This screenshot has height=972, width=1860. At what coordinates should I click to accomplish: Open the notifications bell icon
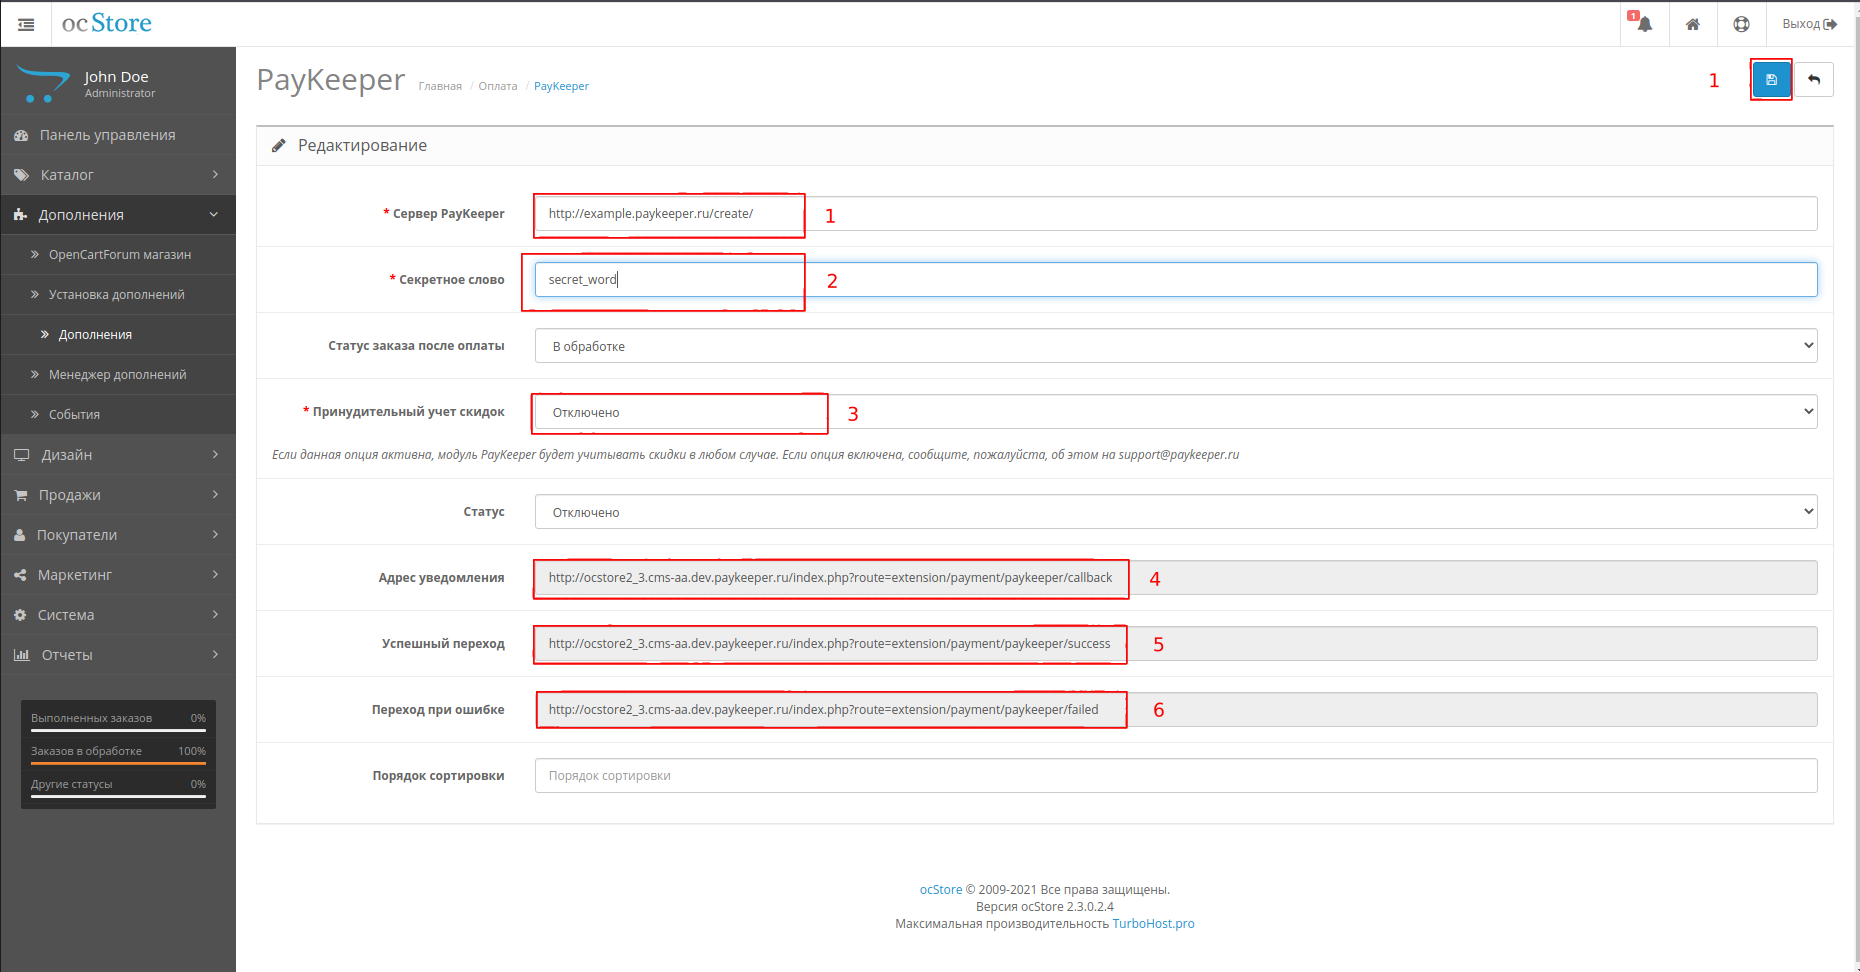[1644, 24]
